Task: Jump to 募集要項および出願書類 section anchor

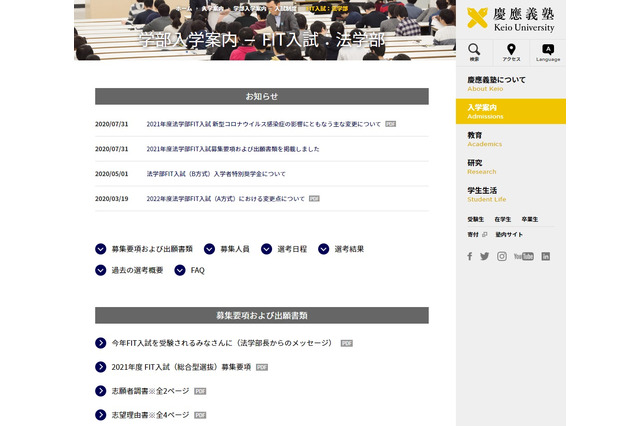Action: click(144, 249)
